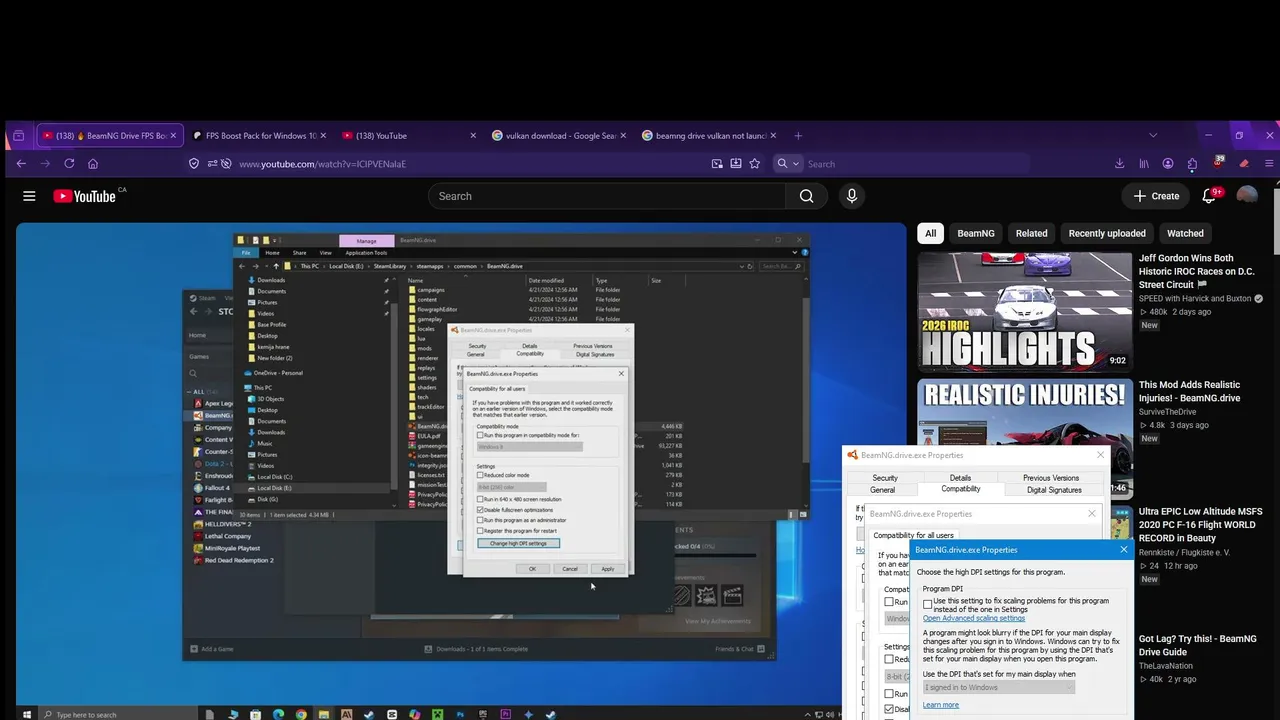Click the Apply button in video dialog
The image size is (1280, 720).
[607, 569]
